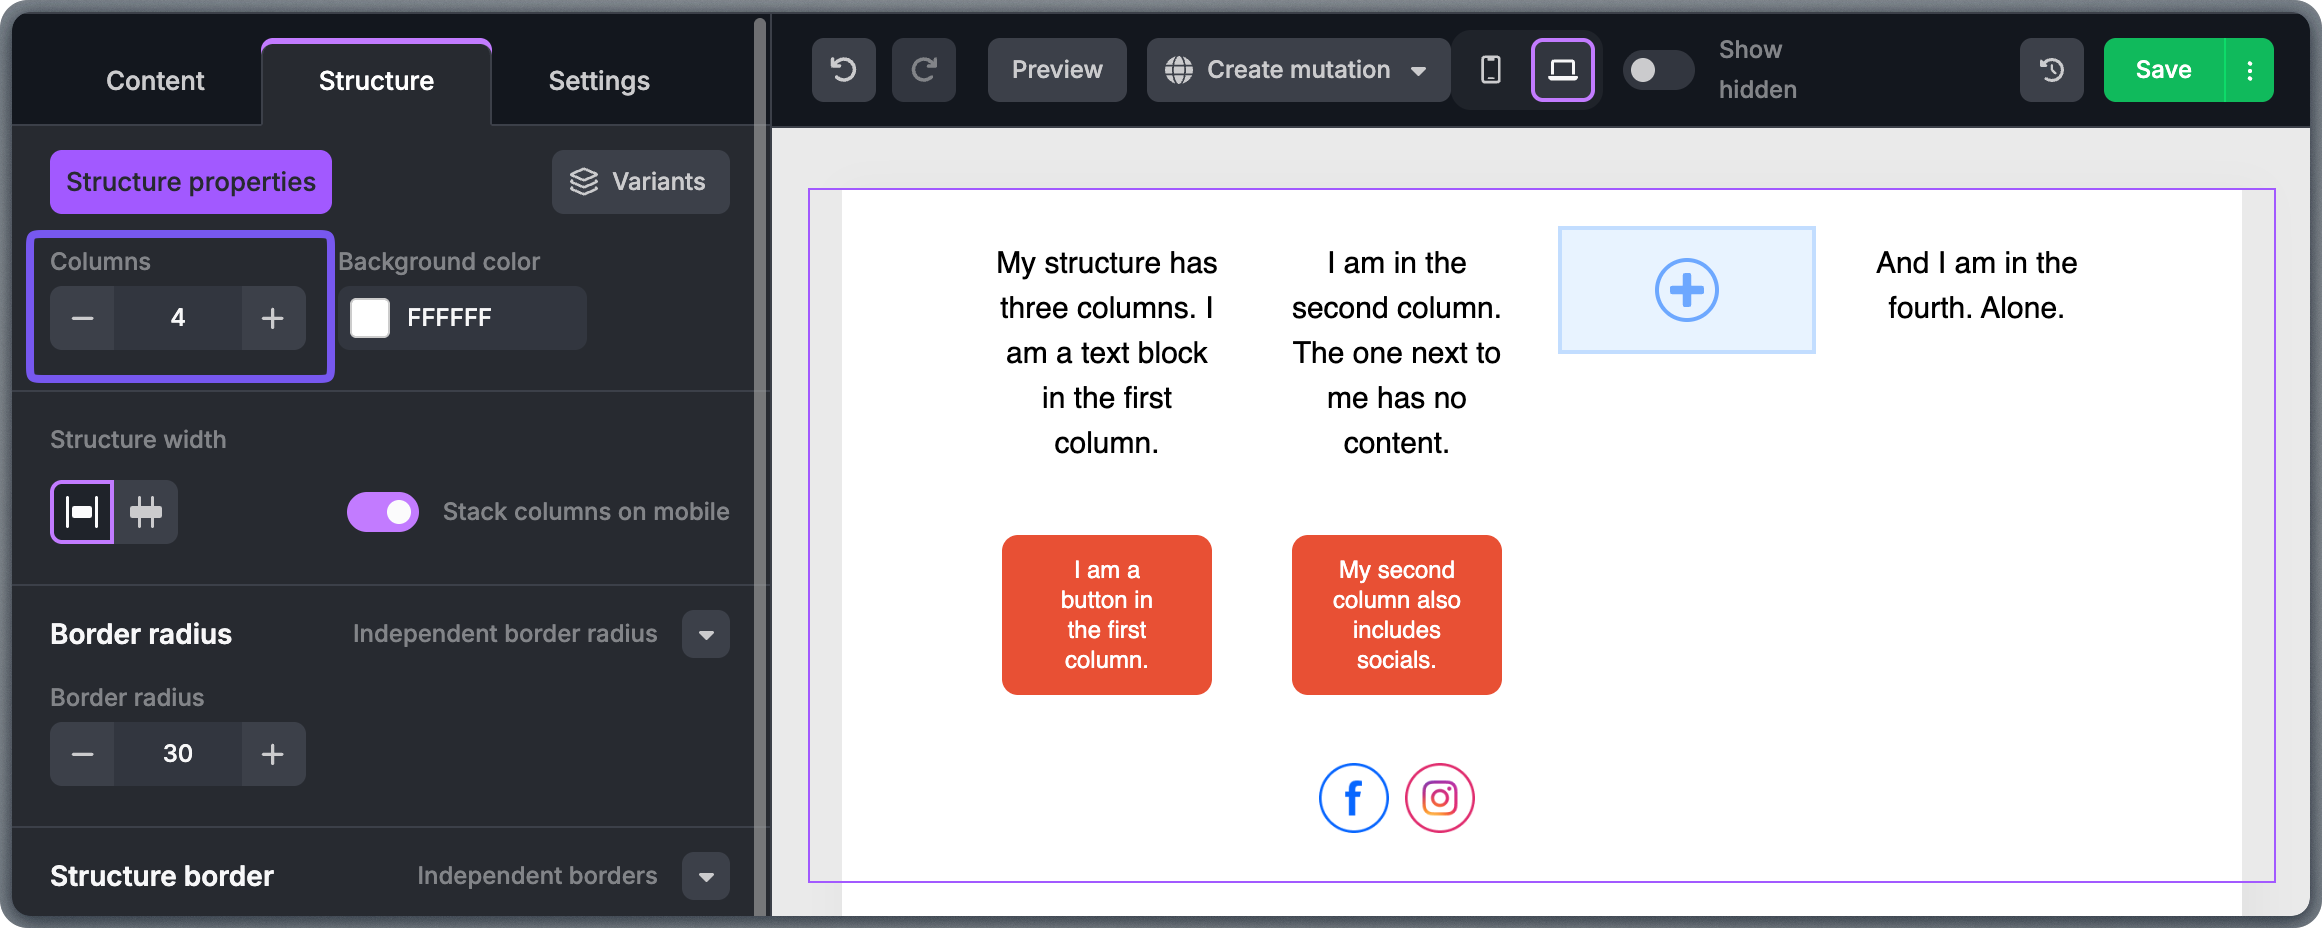Undo the last change

point(843,70)
